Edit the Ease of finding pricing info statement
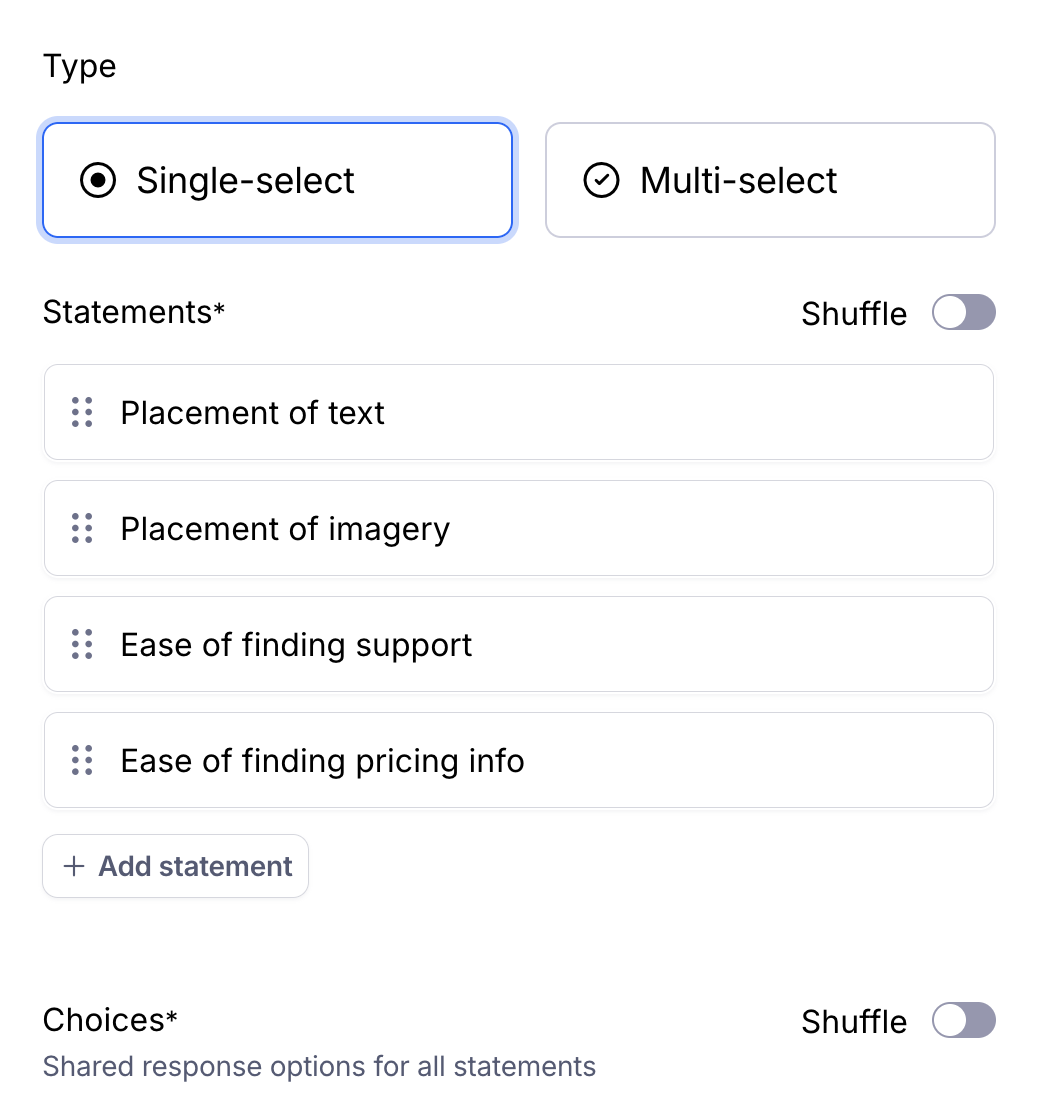Screen dimensions: 1040x1106 pyautogui.click(x=540, y=760)
